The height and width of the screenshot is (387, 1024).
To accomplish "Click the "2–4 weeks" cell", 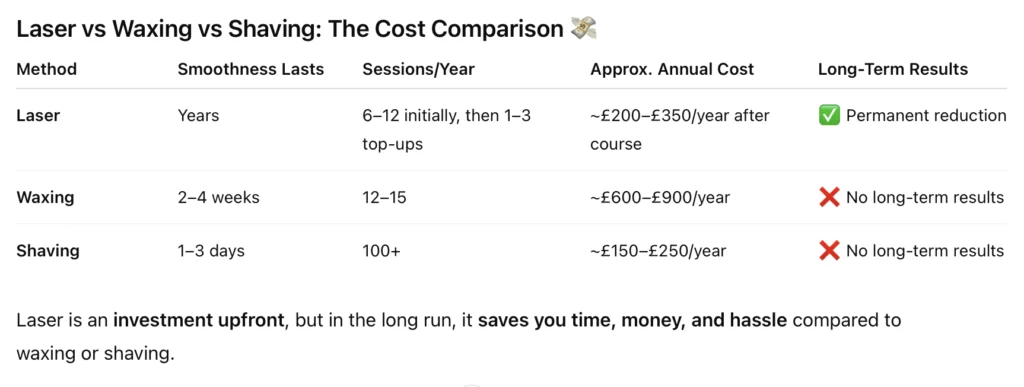I will pos(218,197).
